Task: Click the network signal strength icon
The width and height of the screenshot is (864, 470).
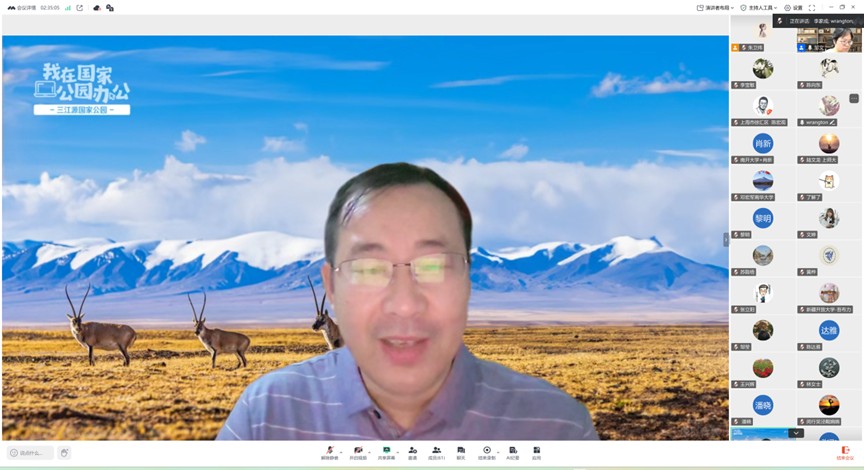Action: click(x=68, y=7)
